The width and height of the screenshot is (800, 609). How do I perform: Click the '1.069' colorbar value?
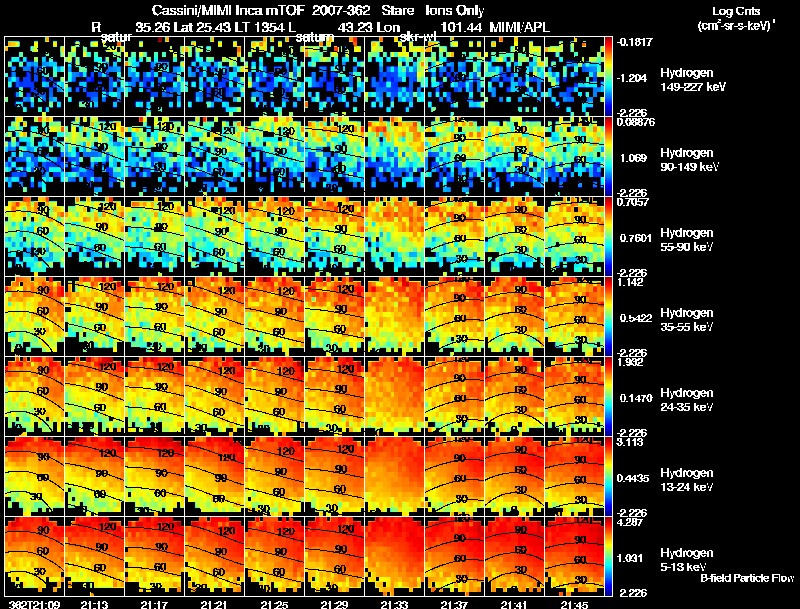coord(633,158)
